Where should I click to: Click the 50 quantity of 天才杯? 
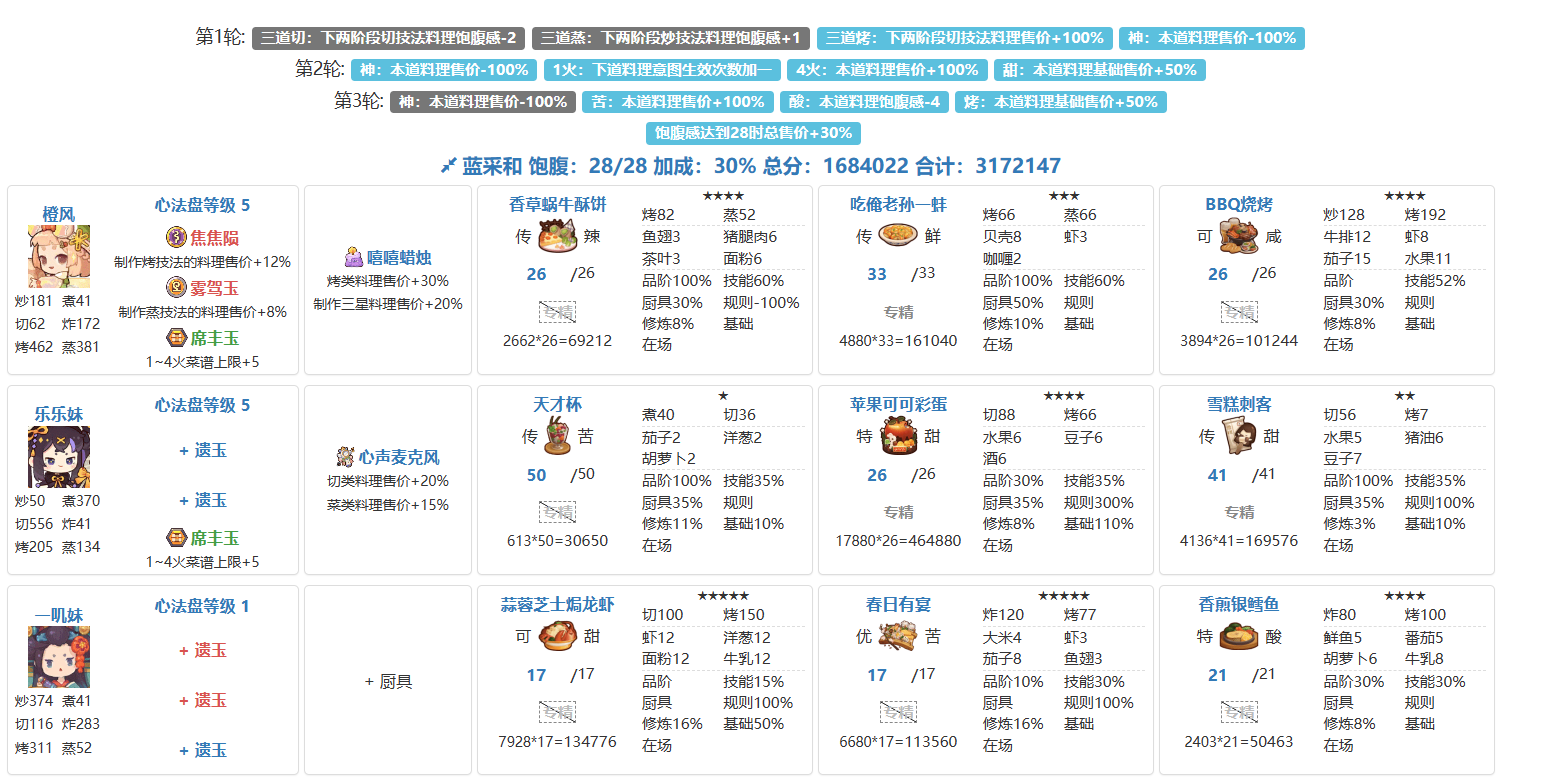coord(537,475)
